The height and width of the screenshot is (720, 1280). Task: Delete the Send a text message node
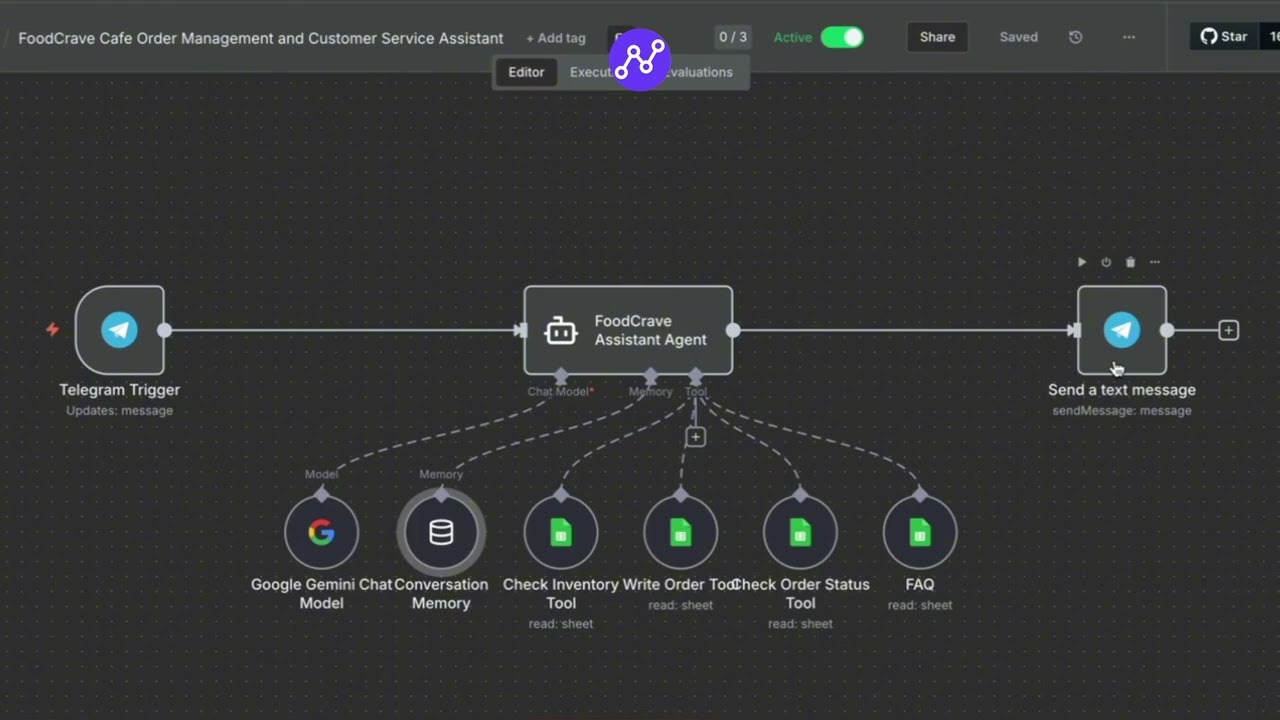tap(1130, 262)
